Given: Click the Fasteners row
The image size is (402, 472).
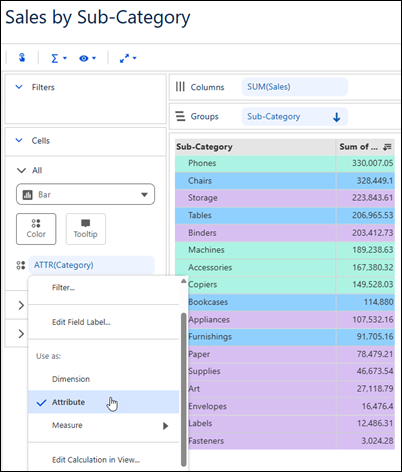Looking at the screenshot, I should point(291,441).
